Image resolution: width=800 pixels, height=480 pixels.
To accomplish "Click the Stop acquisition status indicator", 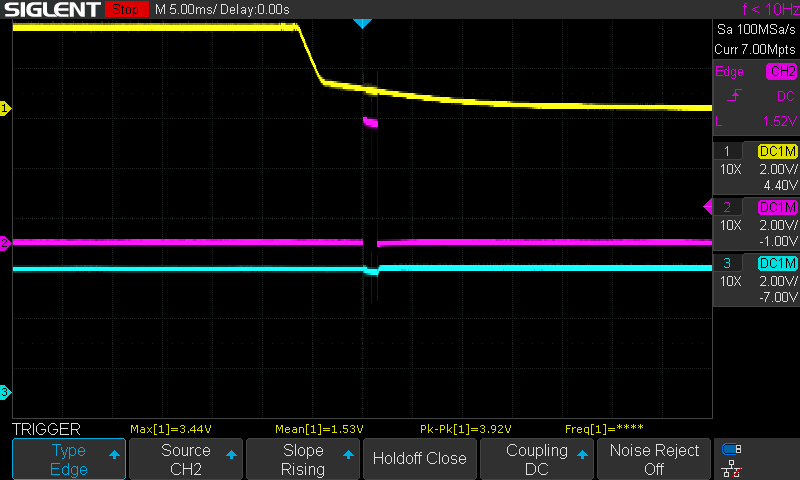I will (126, 9).
